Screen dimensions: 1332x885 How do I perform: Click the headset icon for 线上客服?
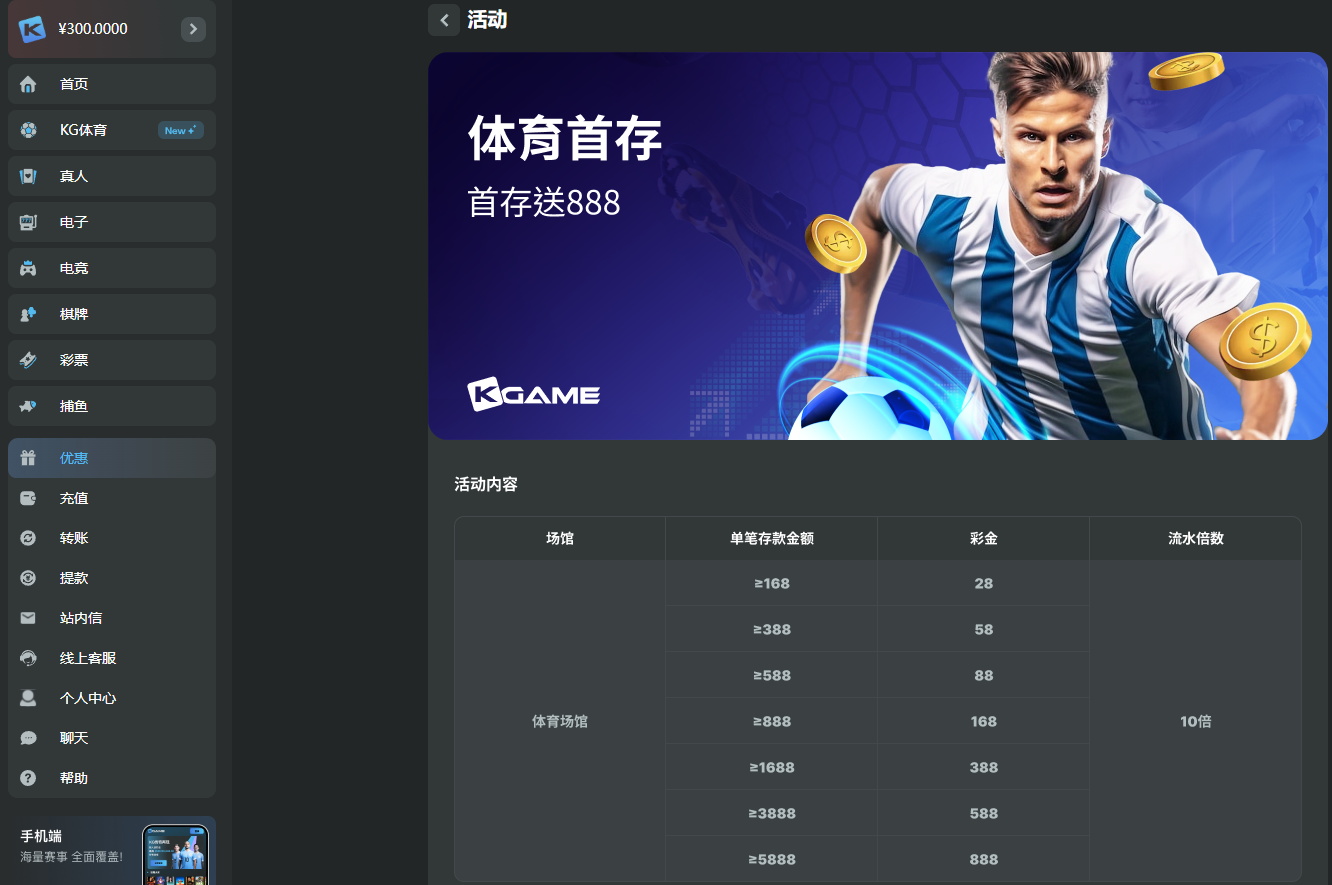click(28, 658)
